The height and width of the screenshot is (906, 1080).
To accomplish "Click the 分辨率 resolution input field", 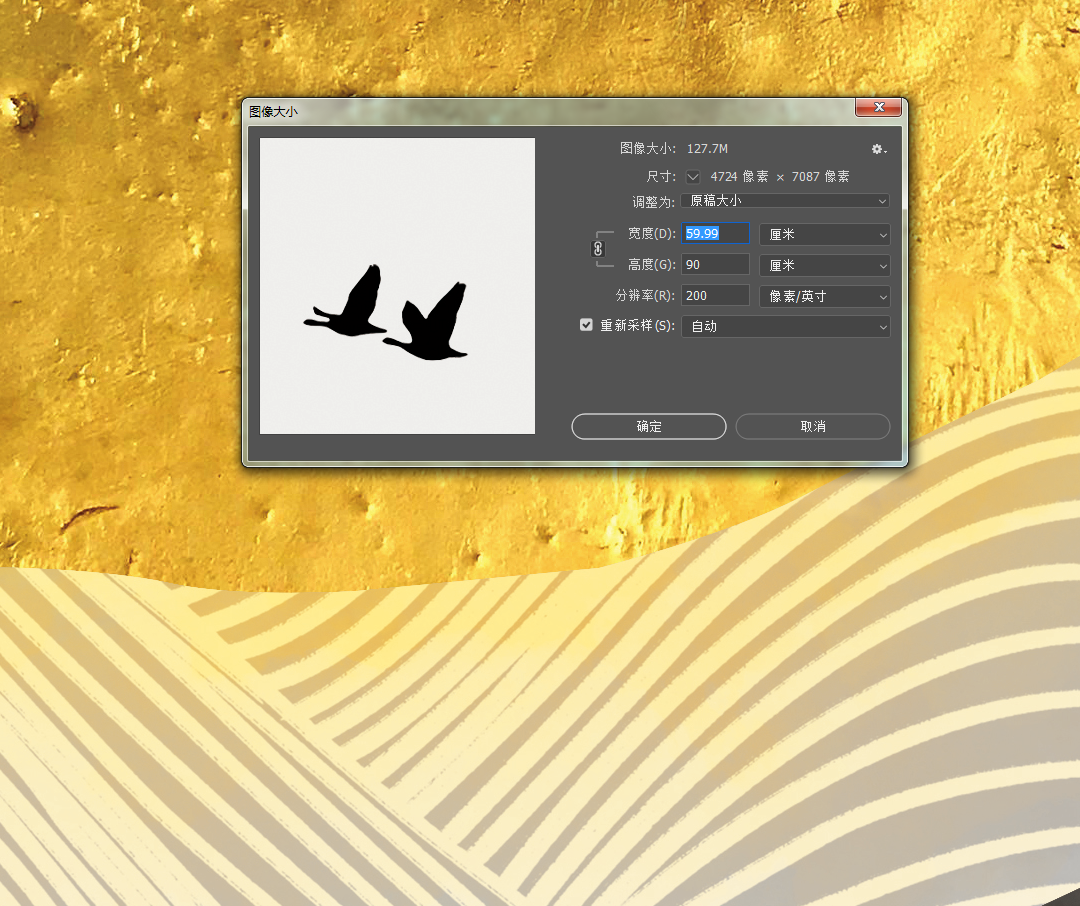I will [716, 296].
